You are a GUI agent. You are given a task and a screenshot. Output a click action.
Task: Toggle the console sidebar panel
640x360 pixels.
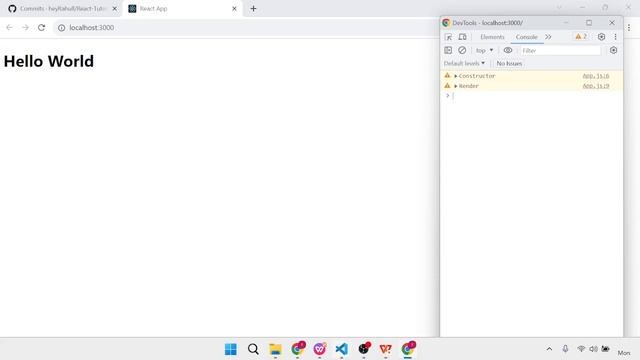[x=448, y=50]
